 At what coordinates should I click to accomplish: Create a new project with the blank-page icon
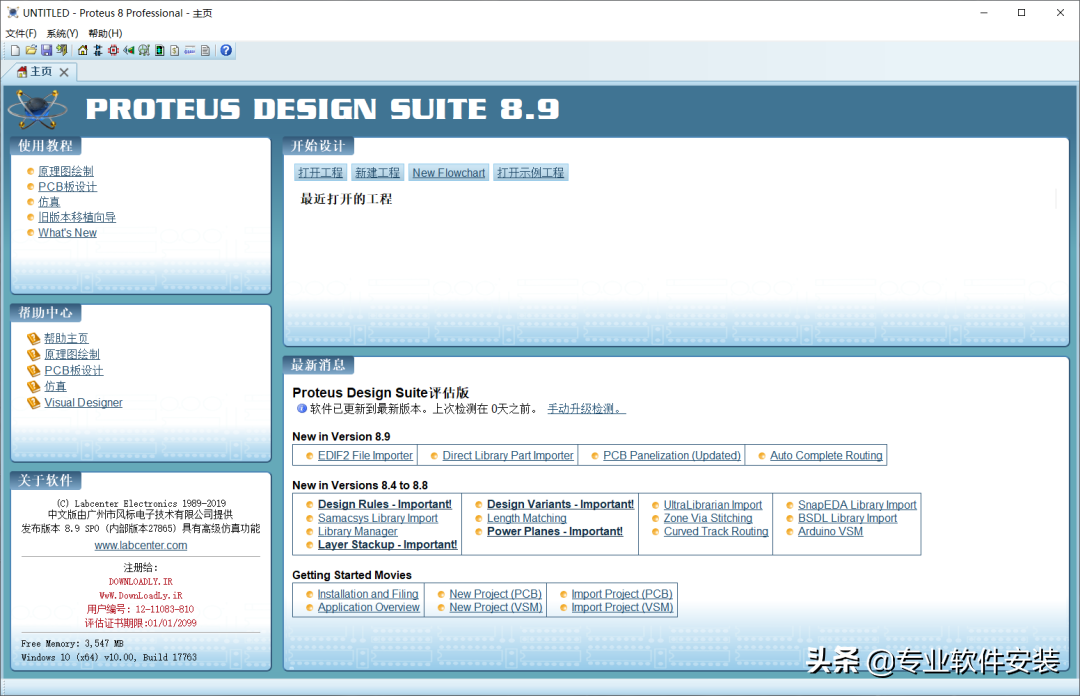point(14,50)
